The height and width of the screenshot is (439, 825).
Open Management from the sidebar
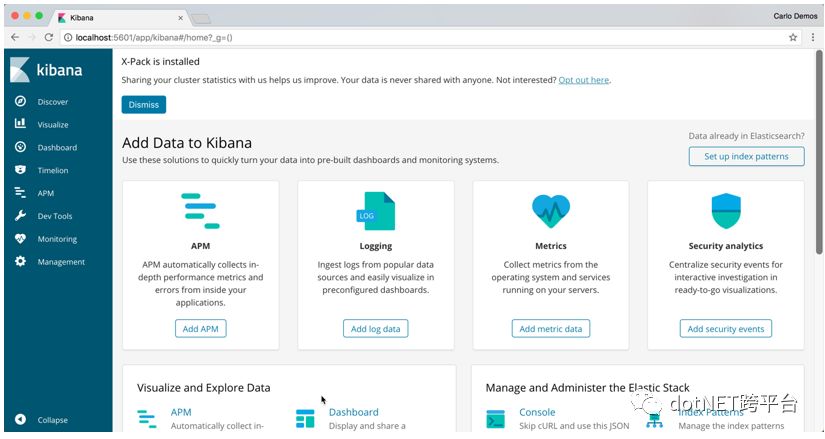(x=61, y=262)
